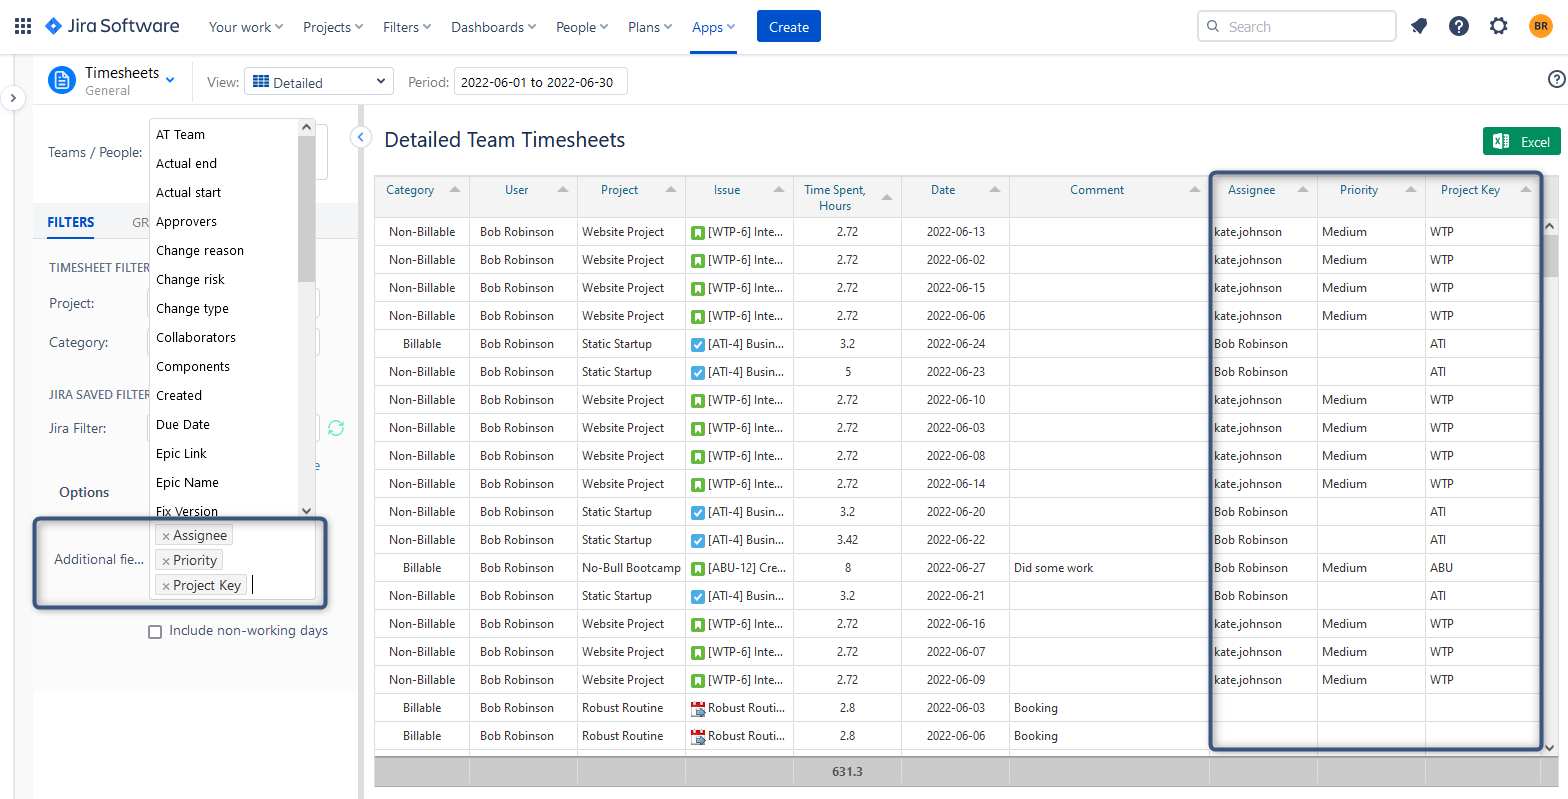Click the Timesheets document icon

pos(62,81)
